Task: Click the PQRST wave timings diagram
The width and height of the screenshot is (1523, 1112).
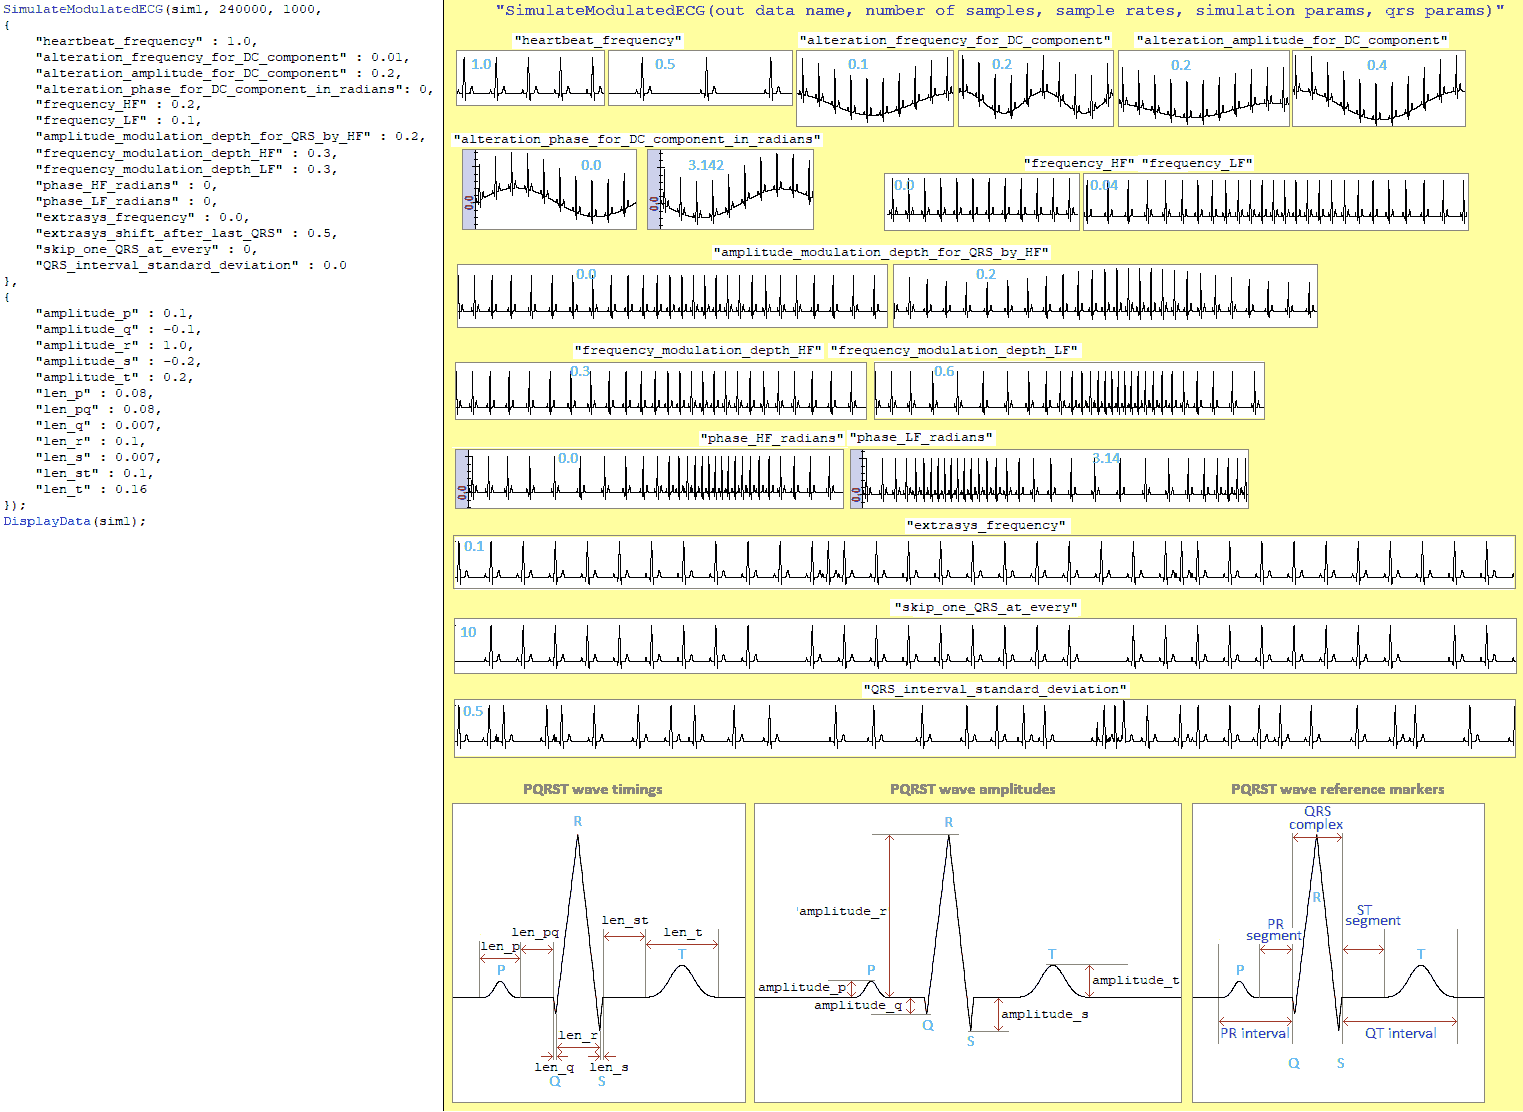Action: tap(598, 952)
